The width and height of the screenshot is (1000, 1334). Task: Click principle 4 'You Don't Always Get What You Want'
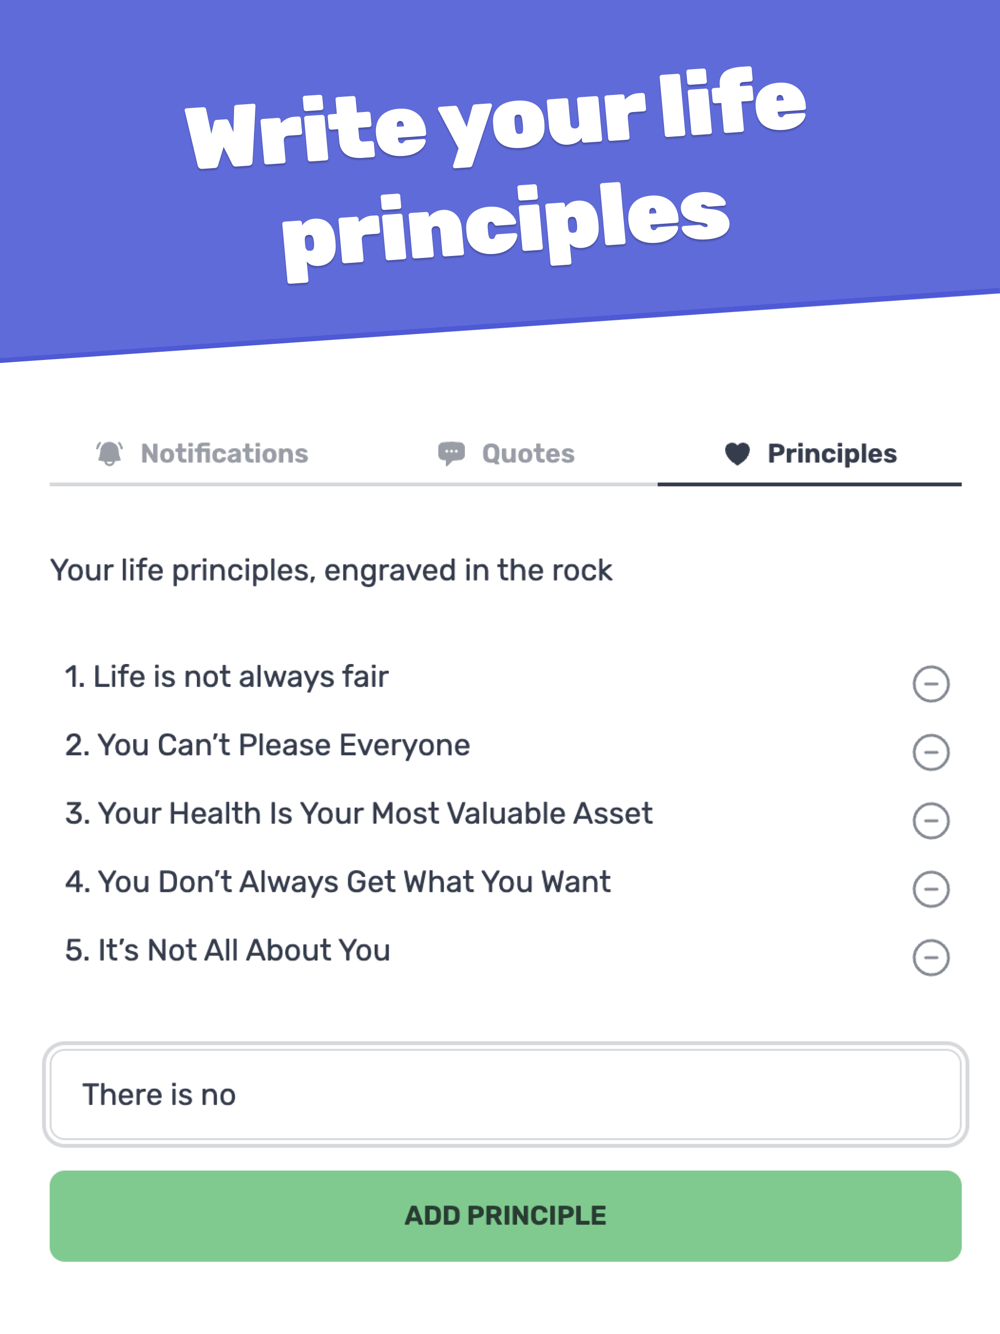point(338,882)
